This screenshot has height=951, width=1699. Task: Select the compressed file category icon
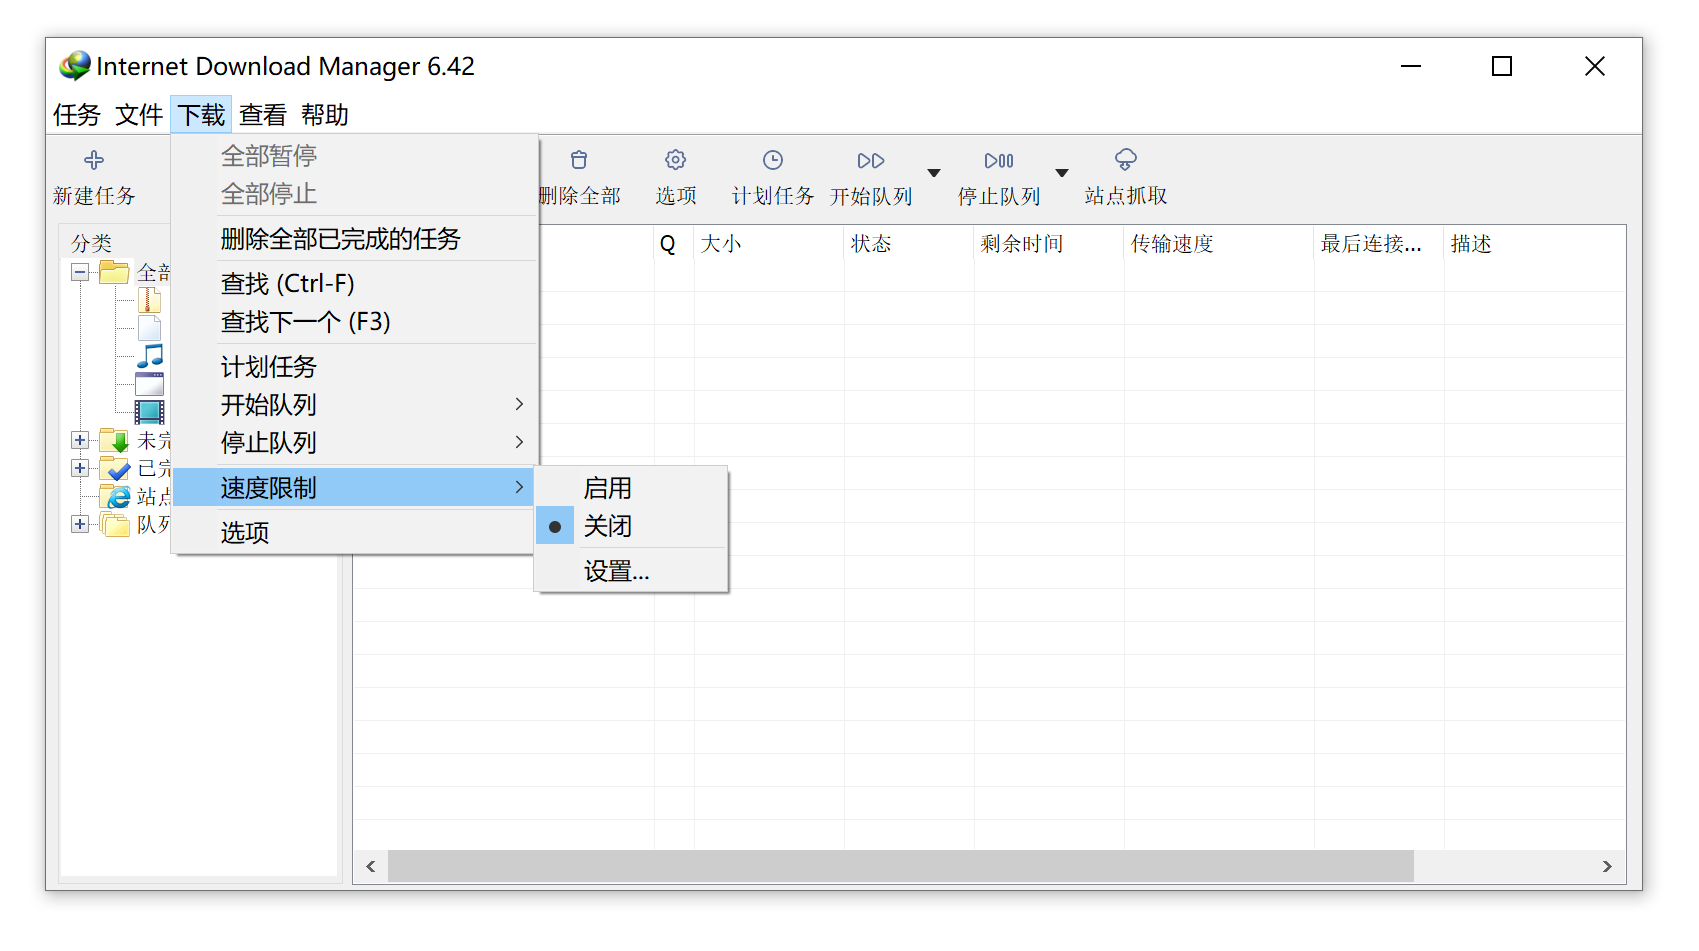click(x=149, y=300)
